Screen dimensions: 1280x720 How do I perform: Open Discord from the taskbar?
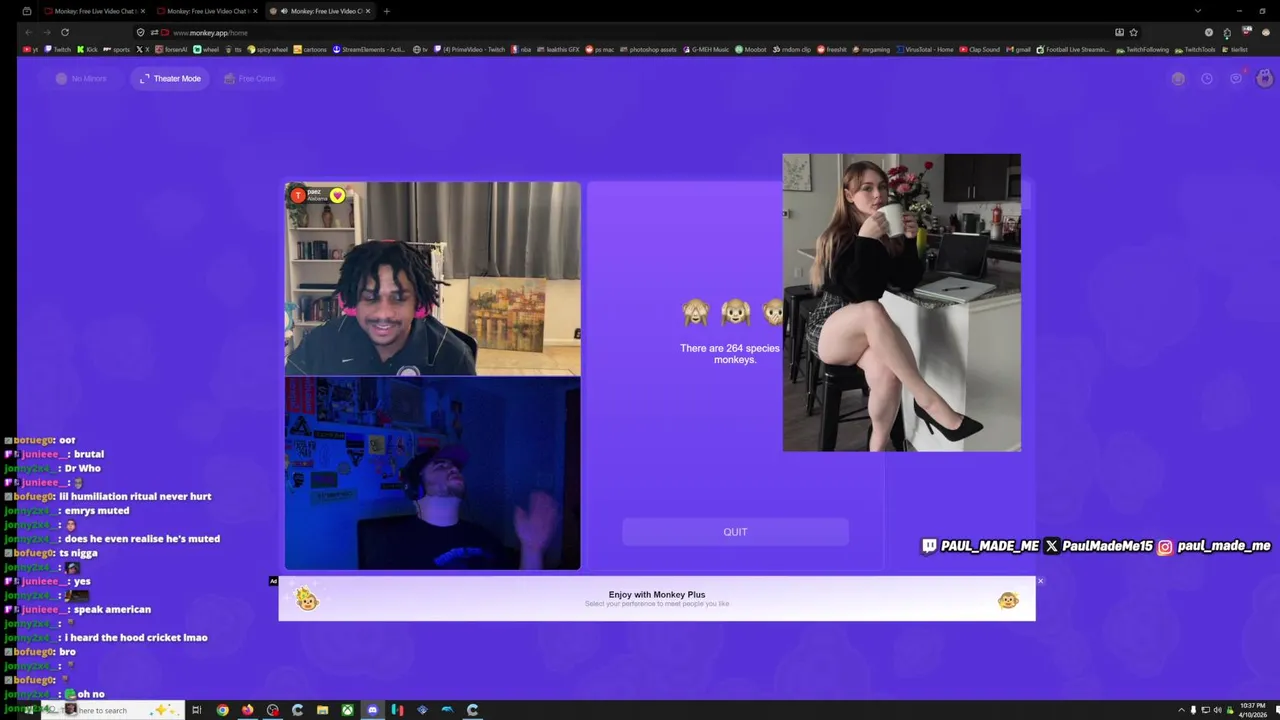(x=372, y=710)
